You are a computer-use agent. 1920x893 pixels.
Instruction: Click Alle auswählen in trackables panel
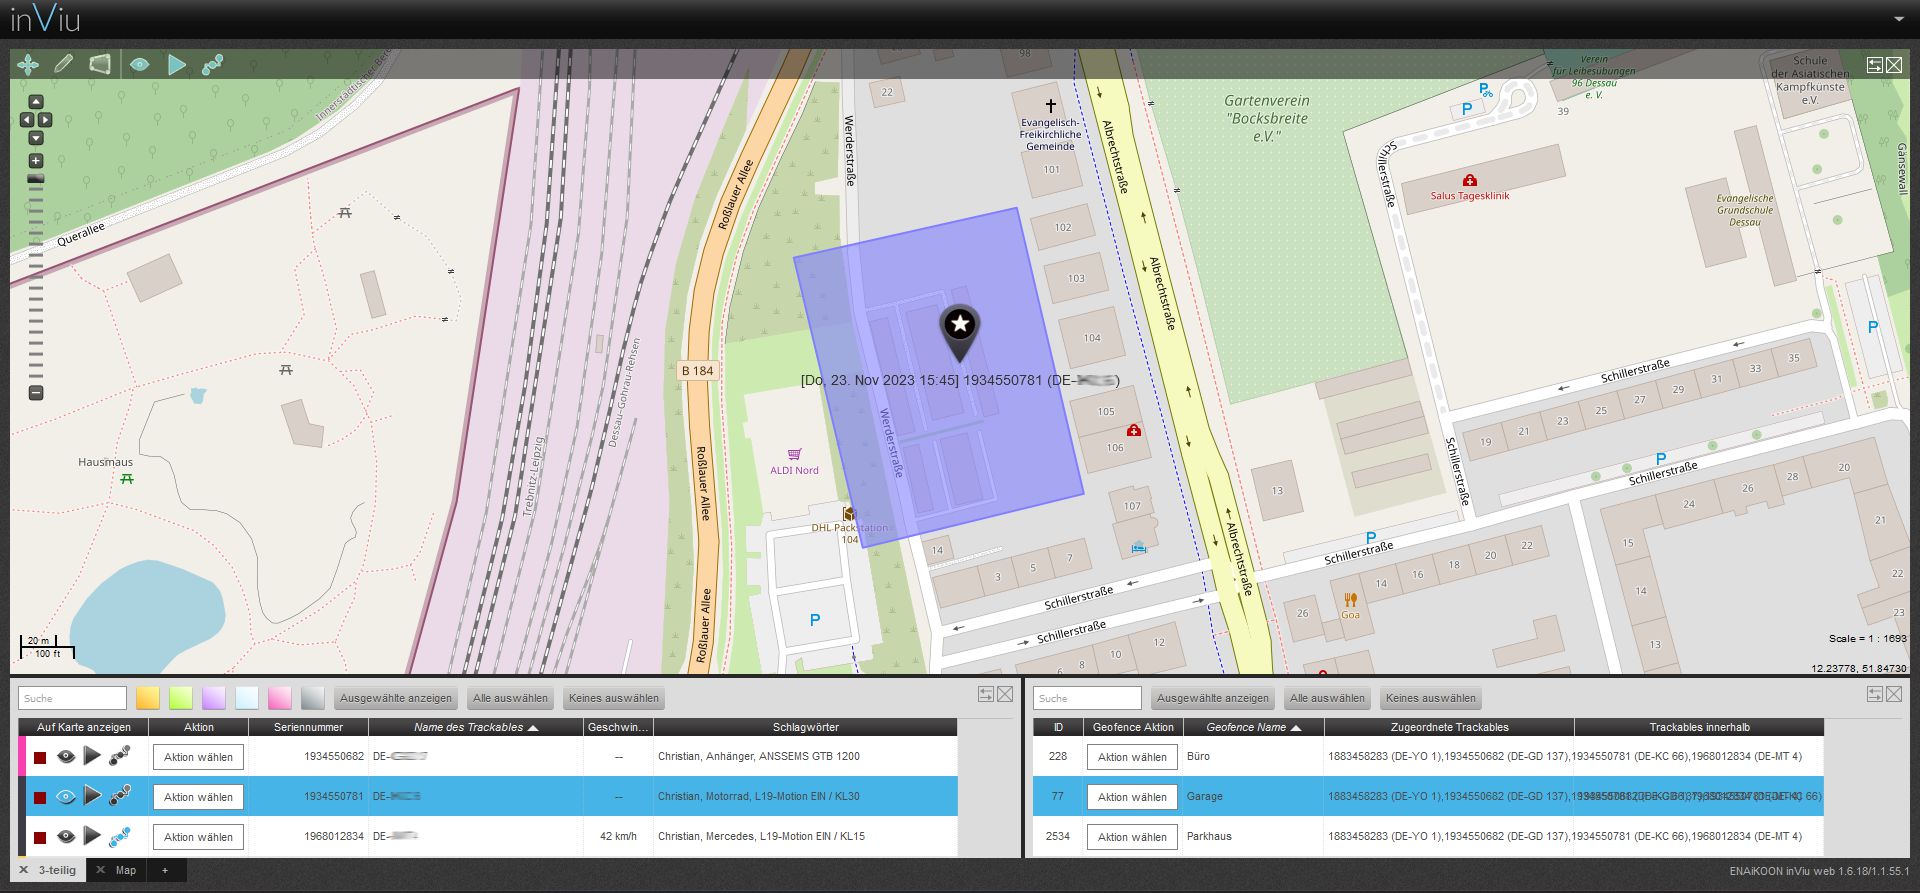coord(510,698)
